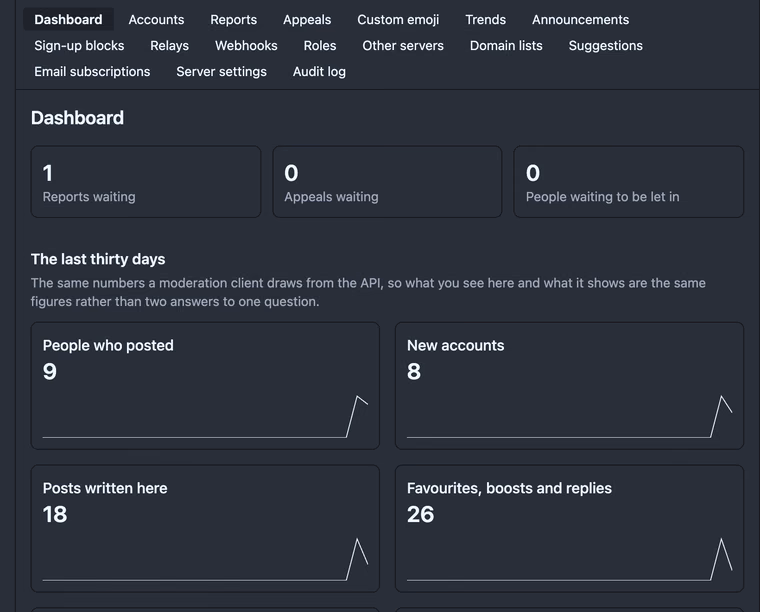Click the People who posted sparkline
Screen dimensions: 760x612
pos(205,417)
